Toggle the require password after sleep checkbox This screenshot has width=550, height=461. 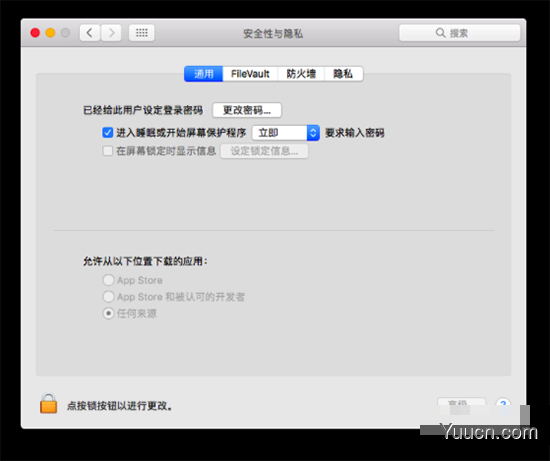(107, 133)
